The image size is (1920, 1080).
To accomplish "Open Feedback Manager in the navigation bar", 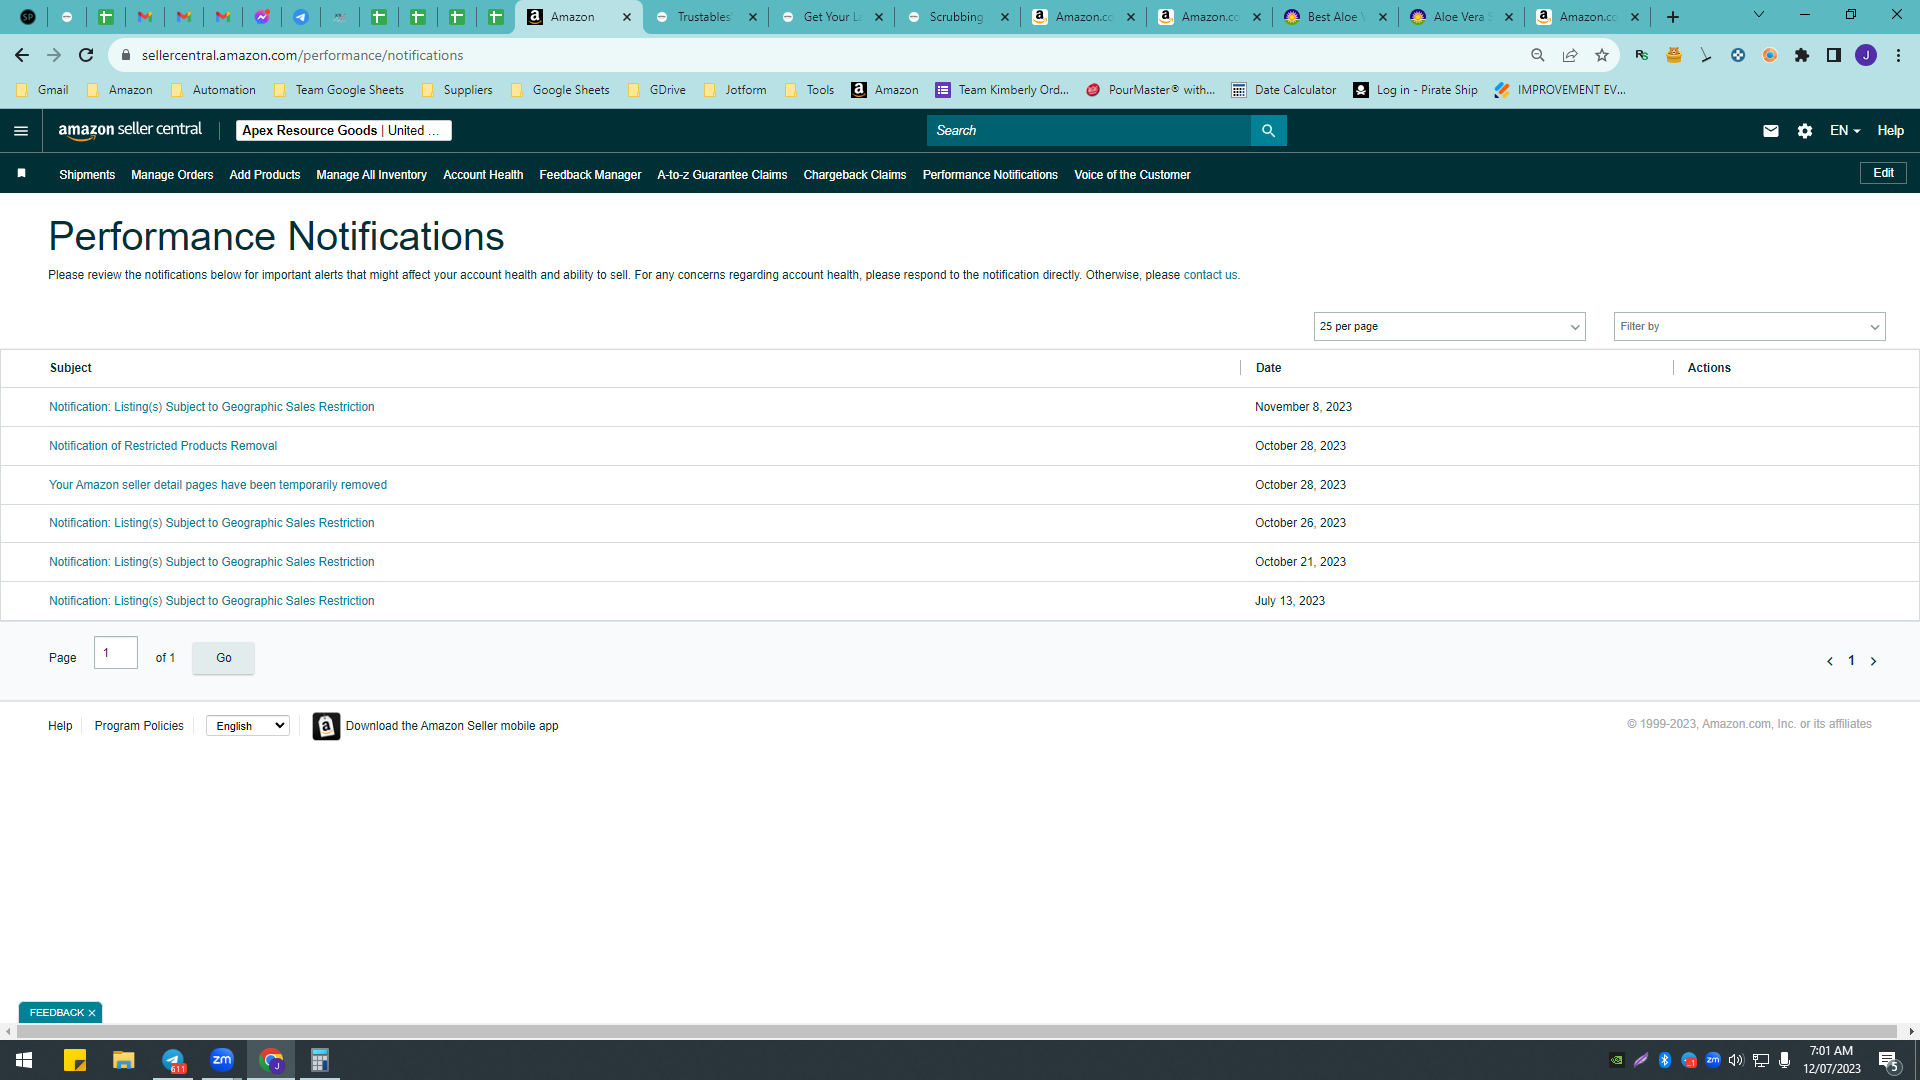I will [590, 175].
